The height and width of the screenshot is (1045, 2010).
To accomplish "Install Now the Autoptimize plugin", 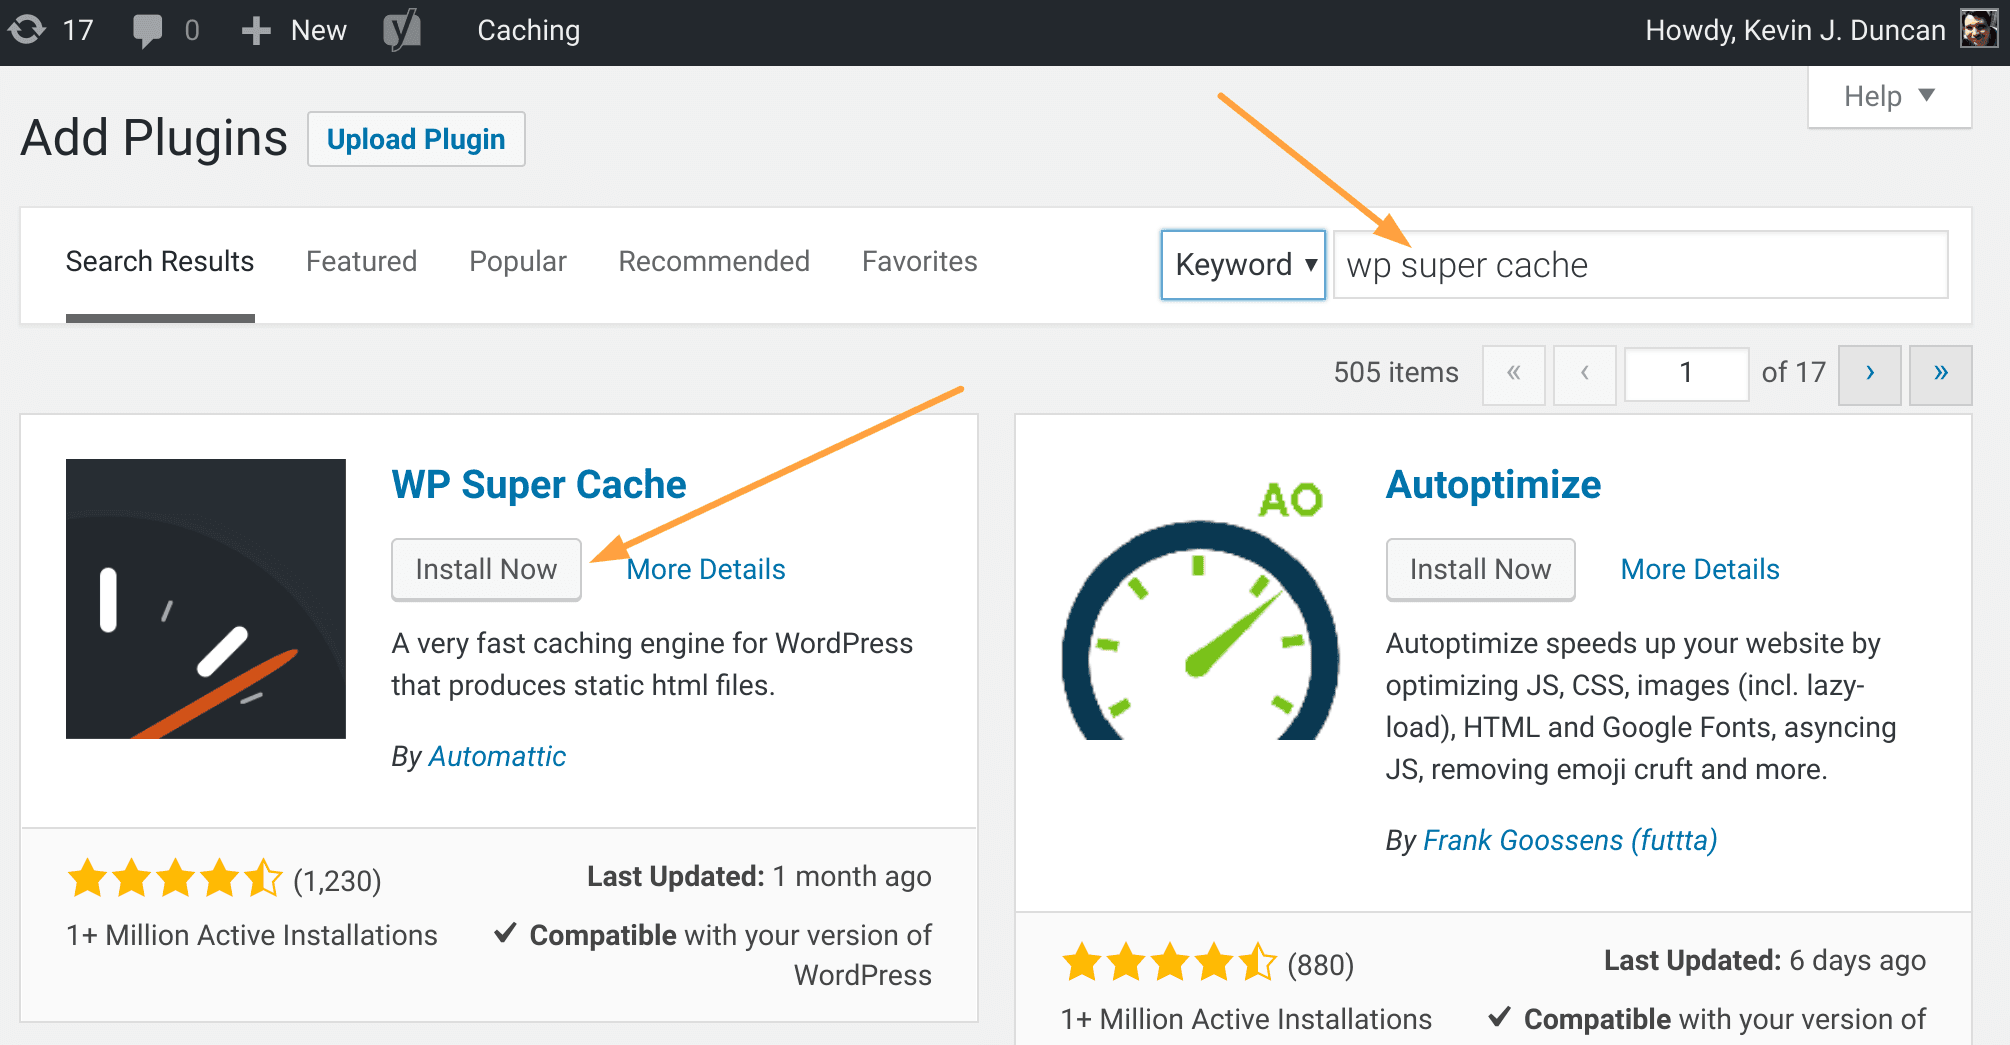I will click(1480, 570).
